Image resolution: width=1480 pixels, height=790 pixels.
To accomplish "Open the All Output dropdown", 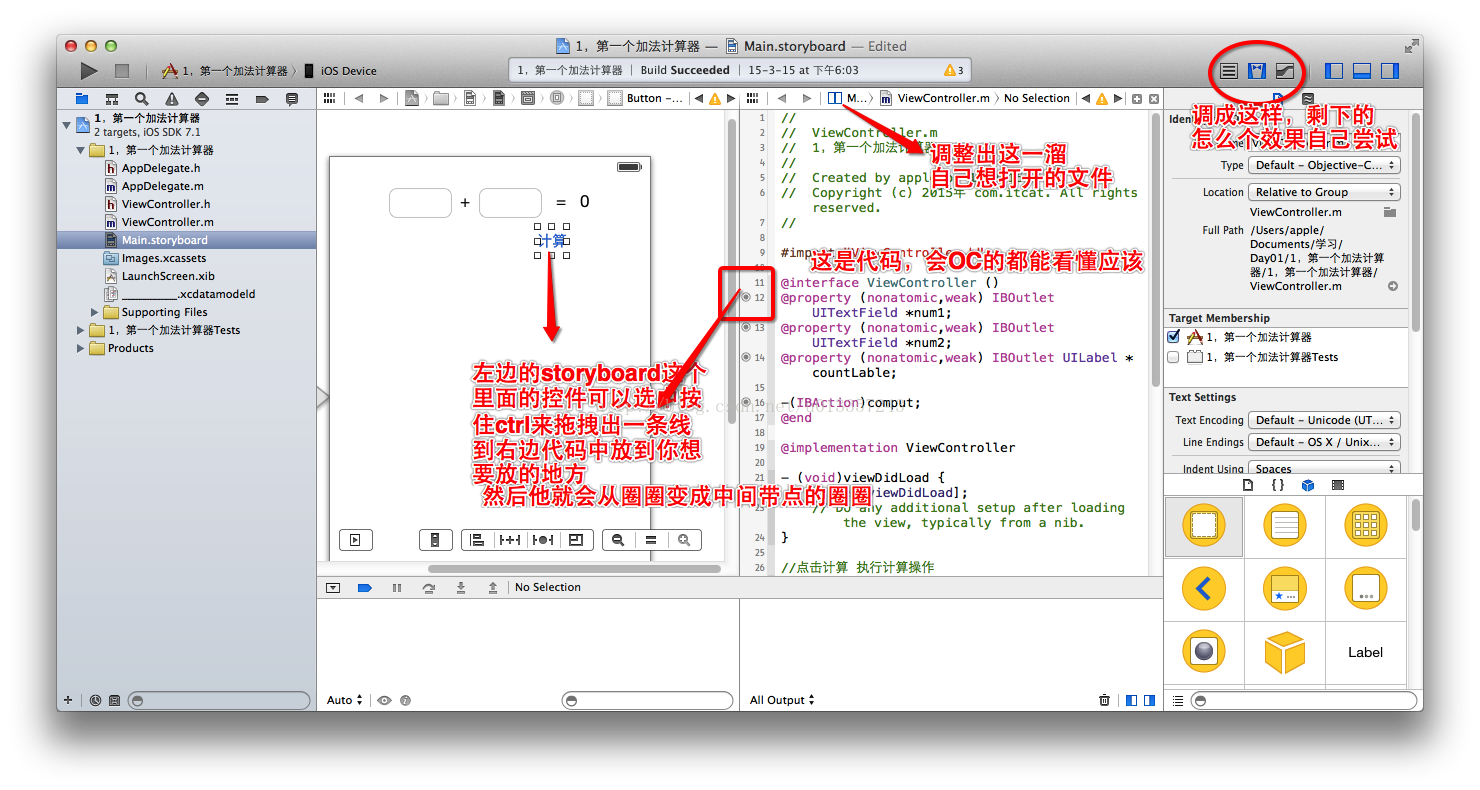I will 783,701.
